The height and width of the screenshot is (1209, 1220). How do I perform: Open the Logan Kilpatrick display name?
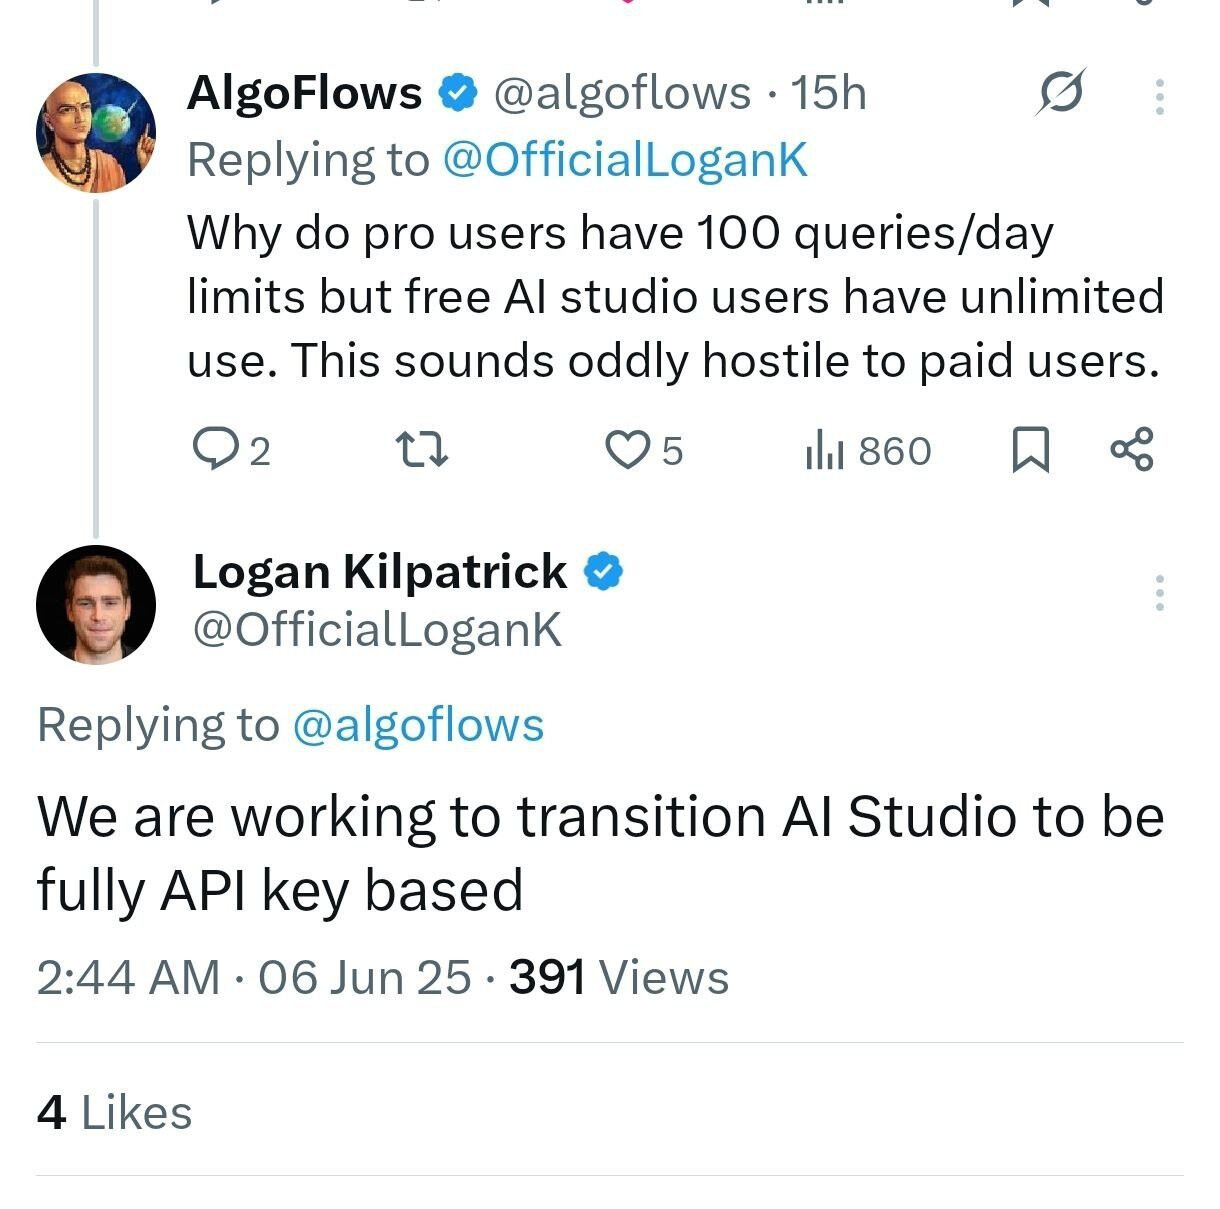coord(379,572)
